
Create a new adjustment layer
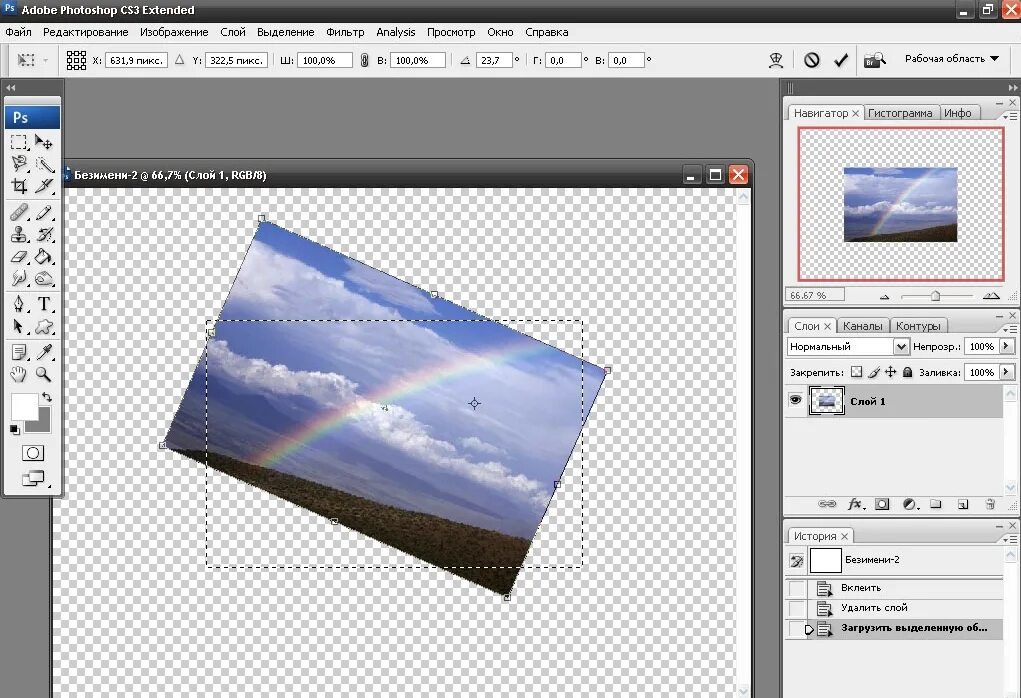click(x=910, y=504)
